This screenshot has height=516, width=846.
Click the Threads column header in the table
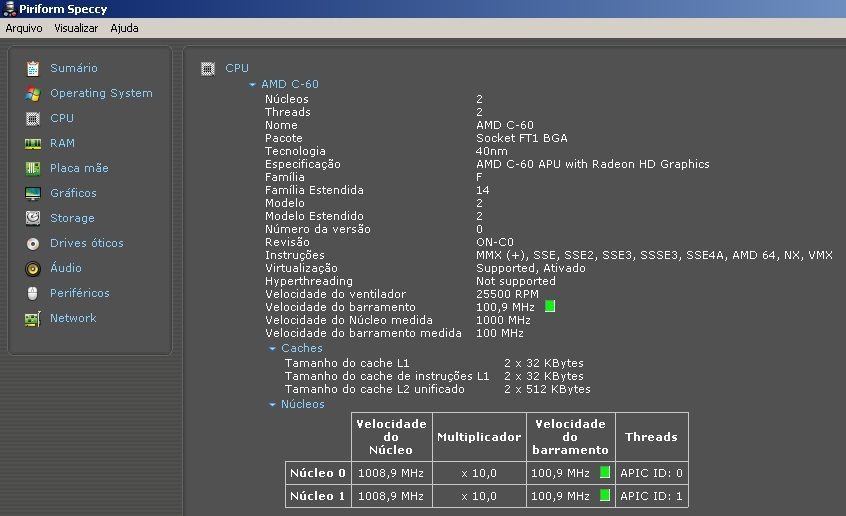(x=651, y=437)
